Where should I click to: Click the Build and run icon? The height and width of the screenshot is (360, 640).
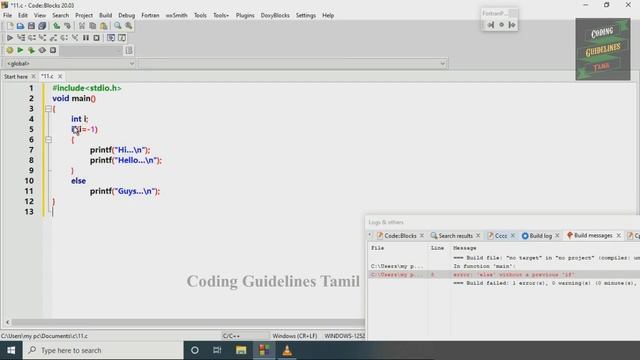pos(31,50)
